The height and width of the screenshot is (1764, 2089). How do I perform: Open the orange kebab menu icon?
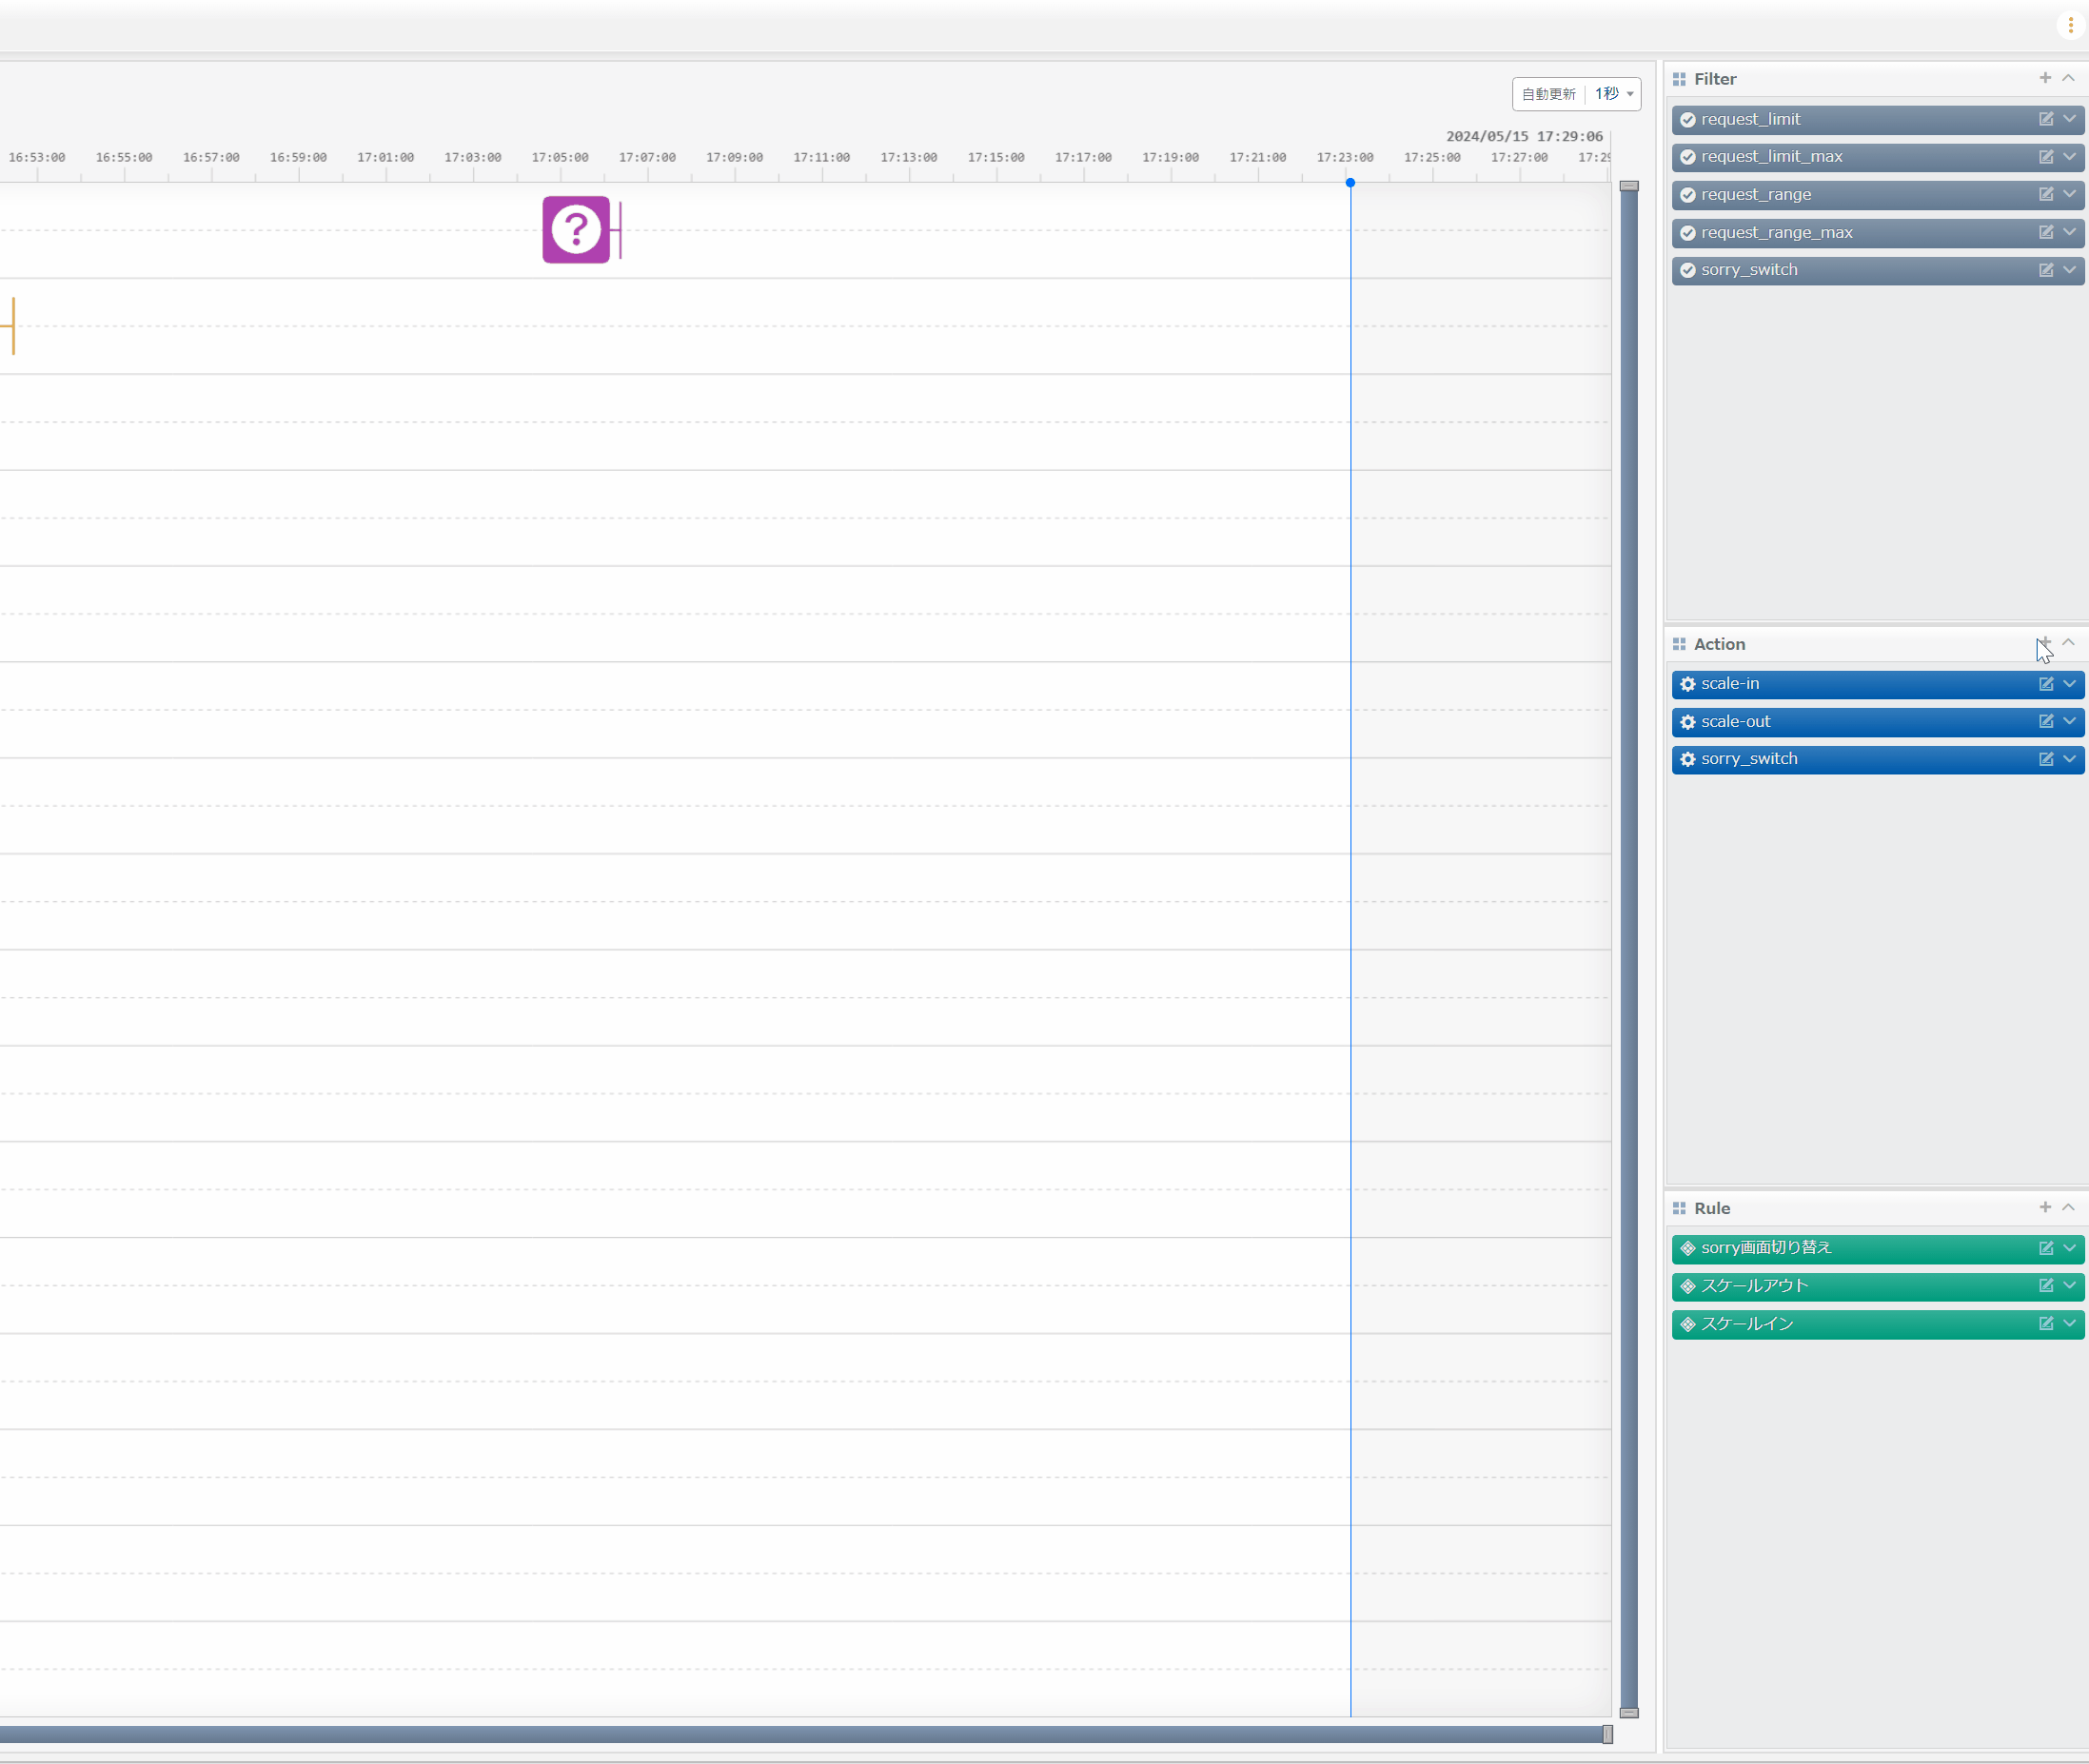tap(2070, 25)
